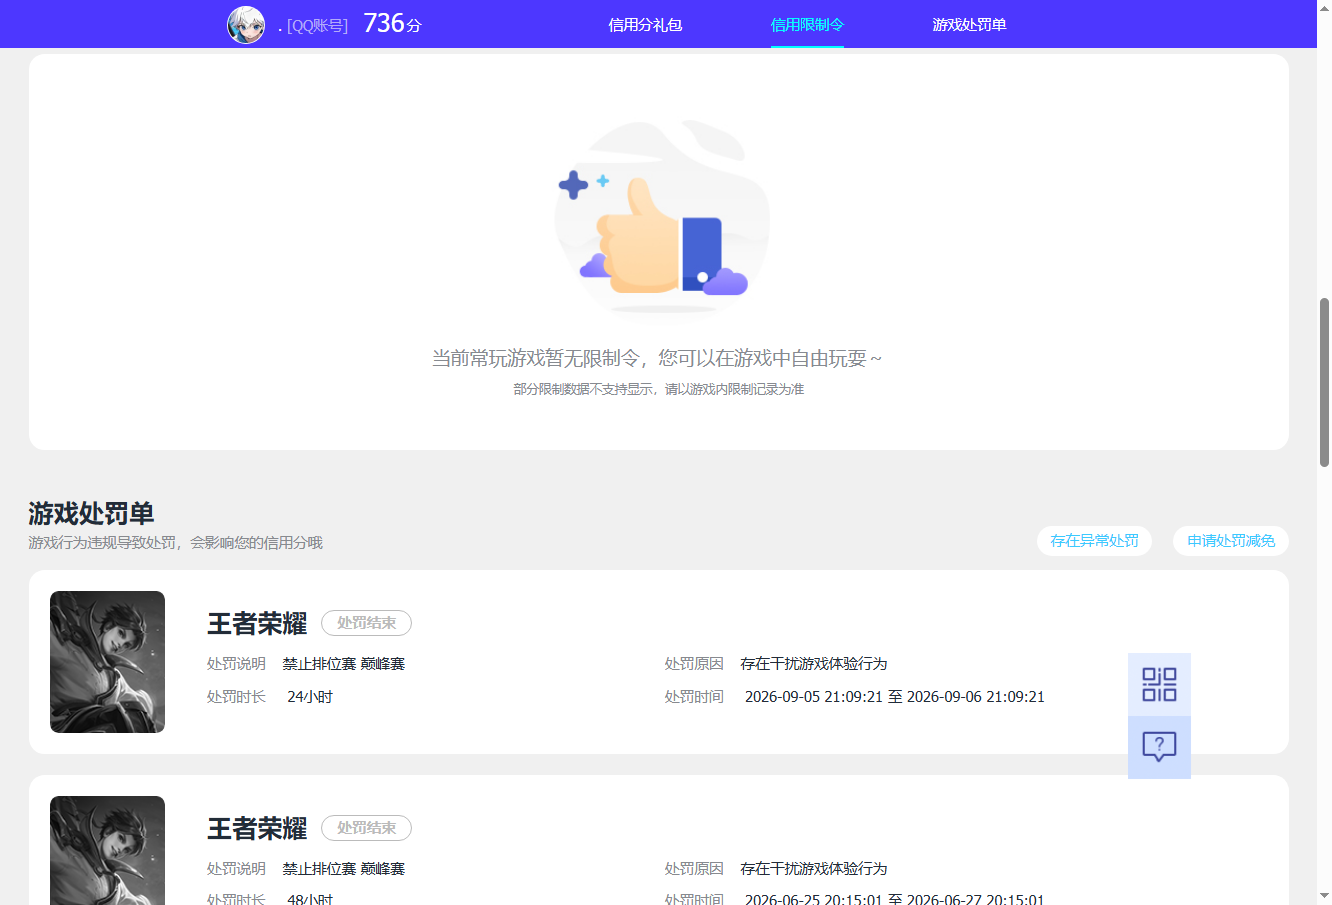1332x905 pixels.
Task: Open the QR code floating icon
Action: [1159, 684]
